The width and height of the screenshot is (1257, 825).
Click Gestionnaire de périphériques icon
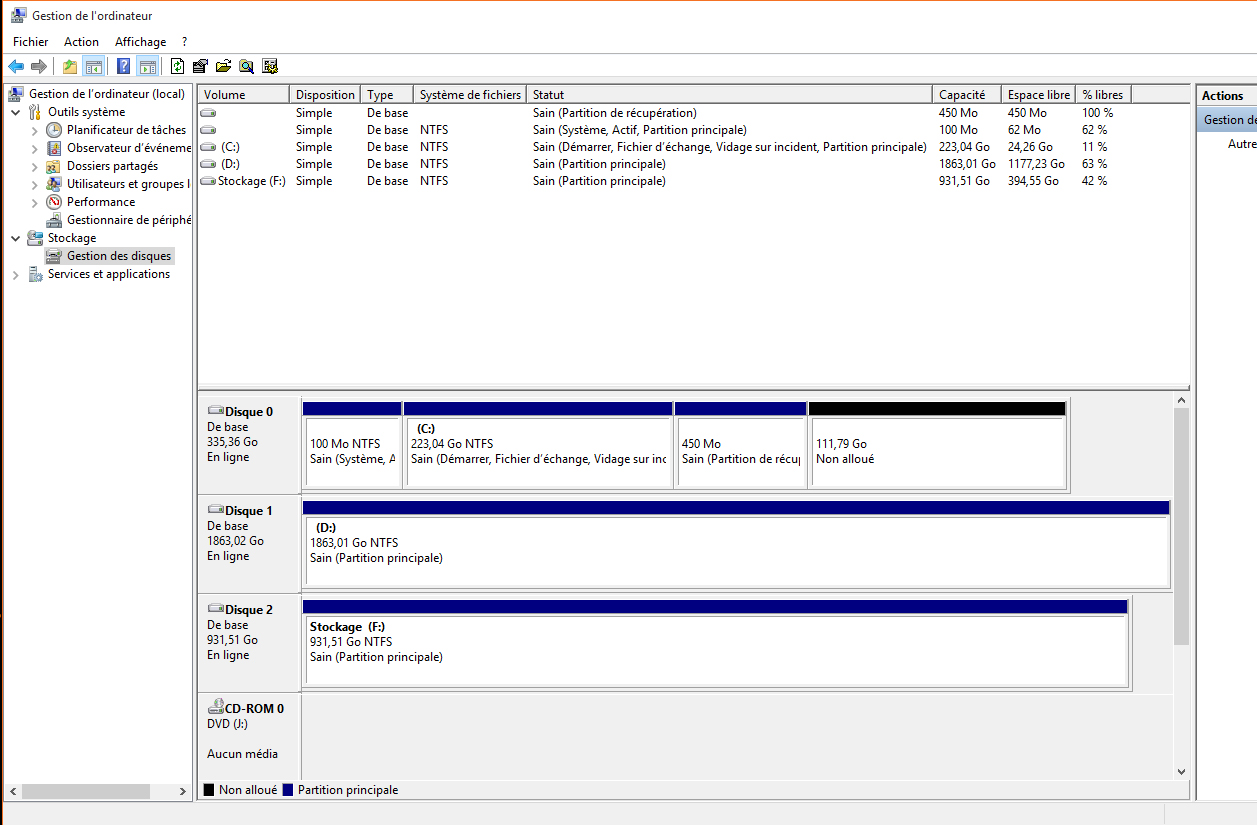(54, 220)
